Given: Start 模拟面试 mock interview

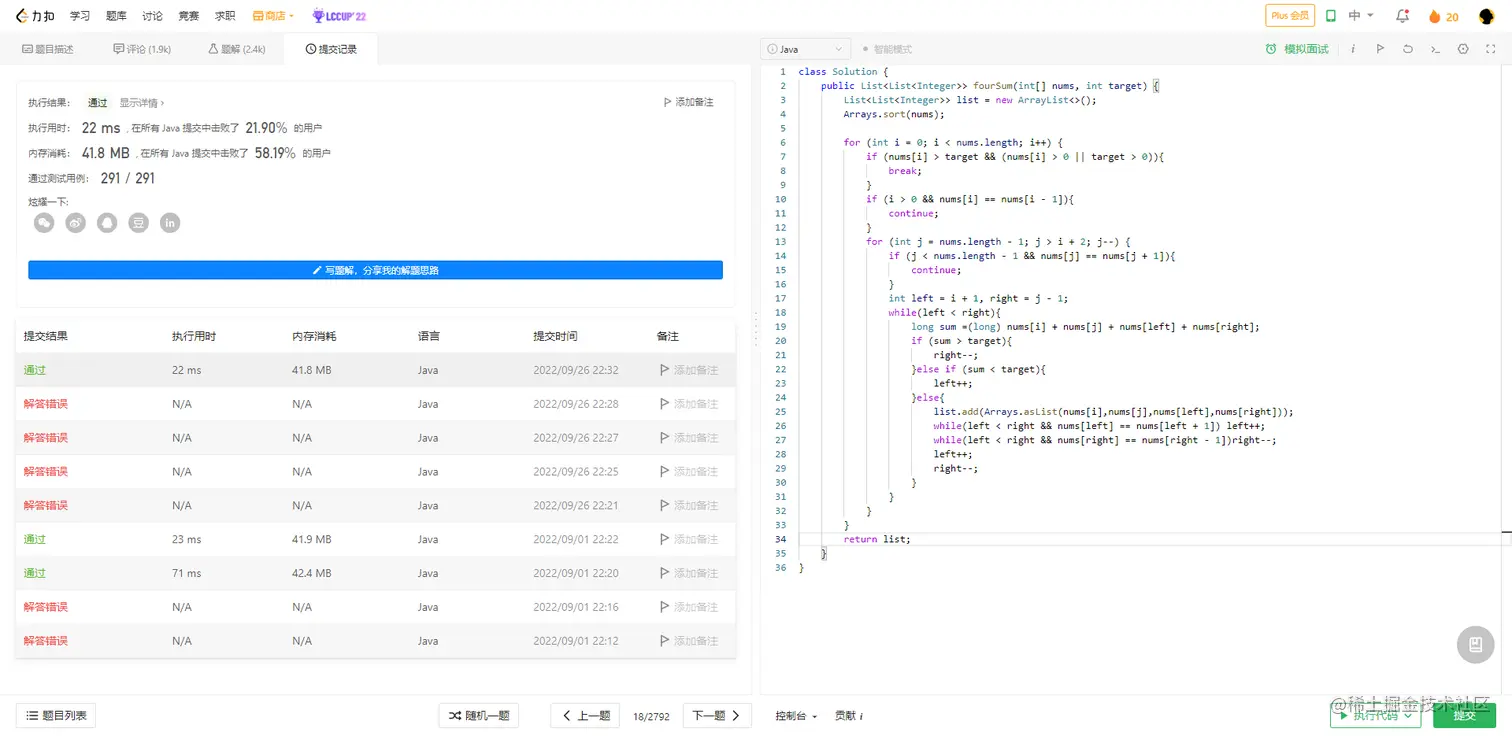Looking at the screenshot, I should point(1297,49).
